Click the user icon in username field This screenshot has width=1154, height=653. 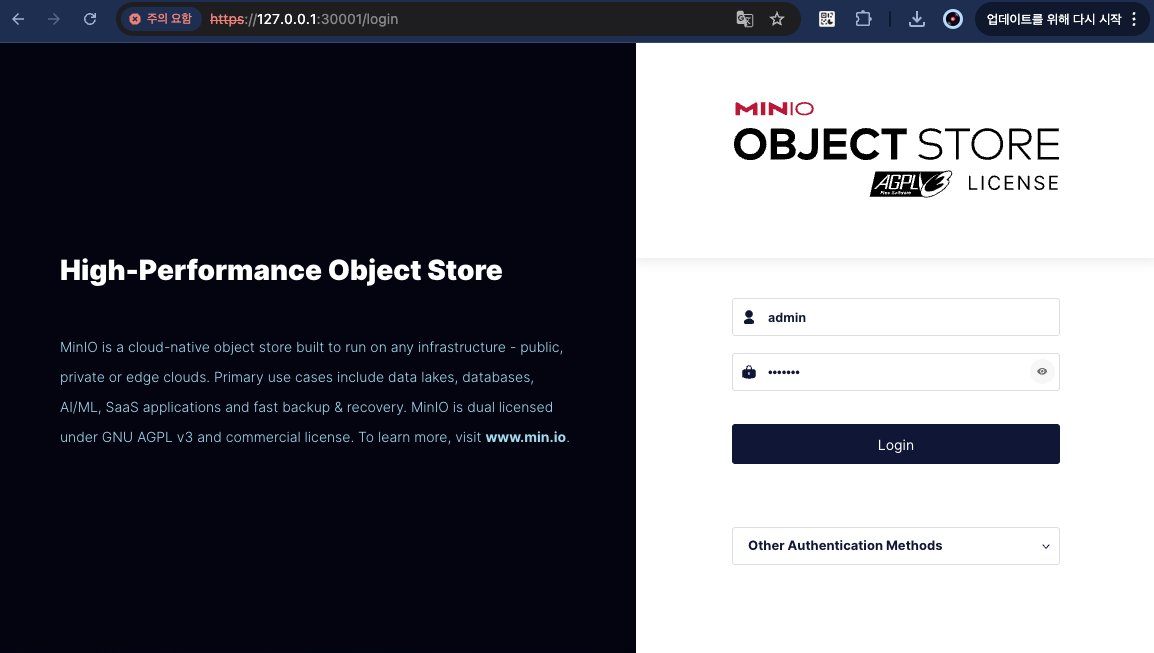[x=749, y=317]
